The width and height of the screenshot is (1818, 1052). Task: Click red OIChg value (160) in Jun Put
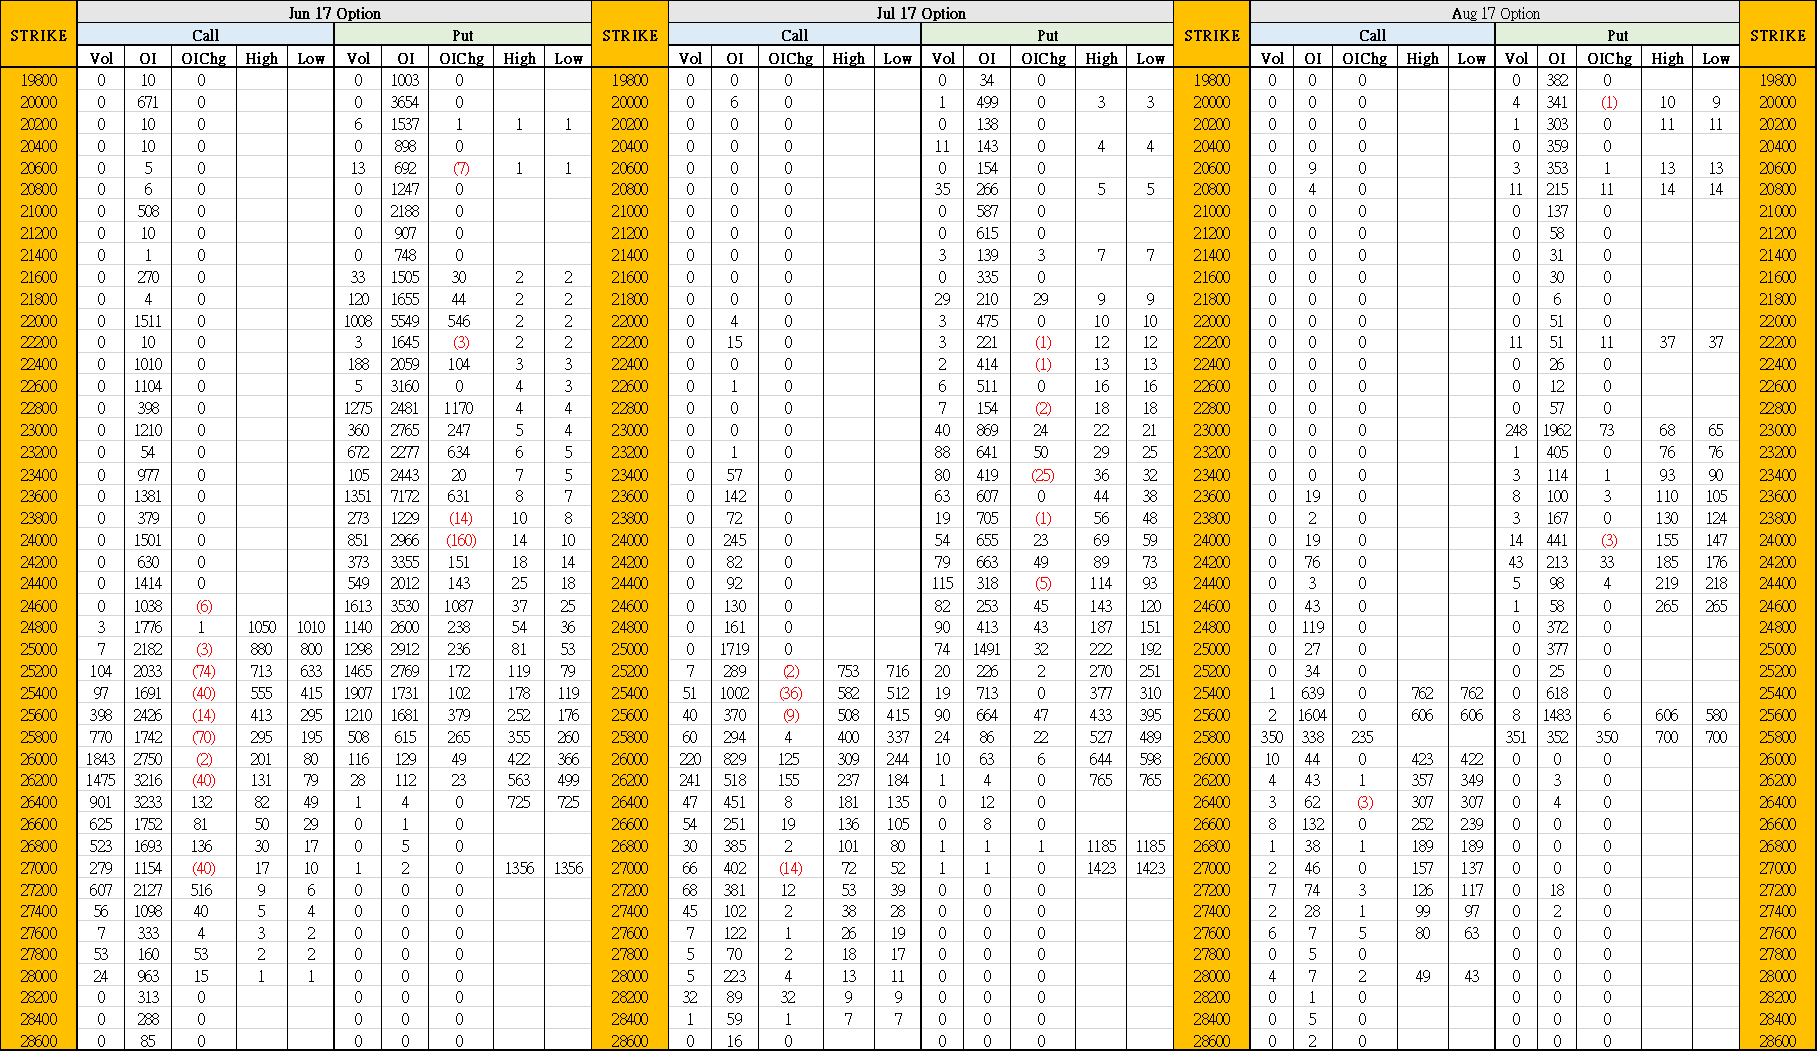460,540
